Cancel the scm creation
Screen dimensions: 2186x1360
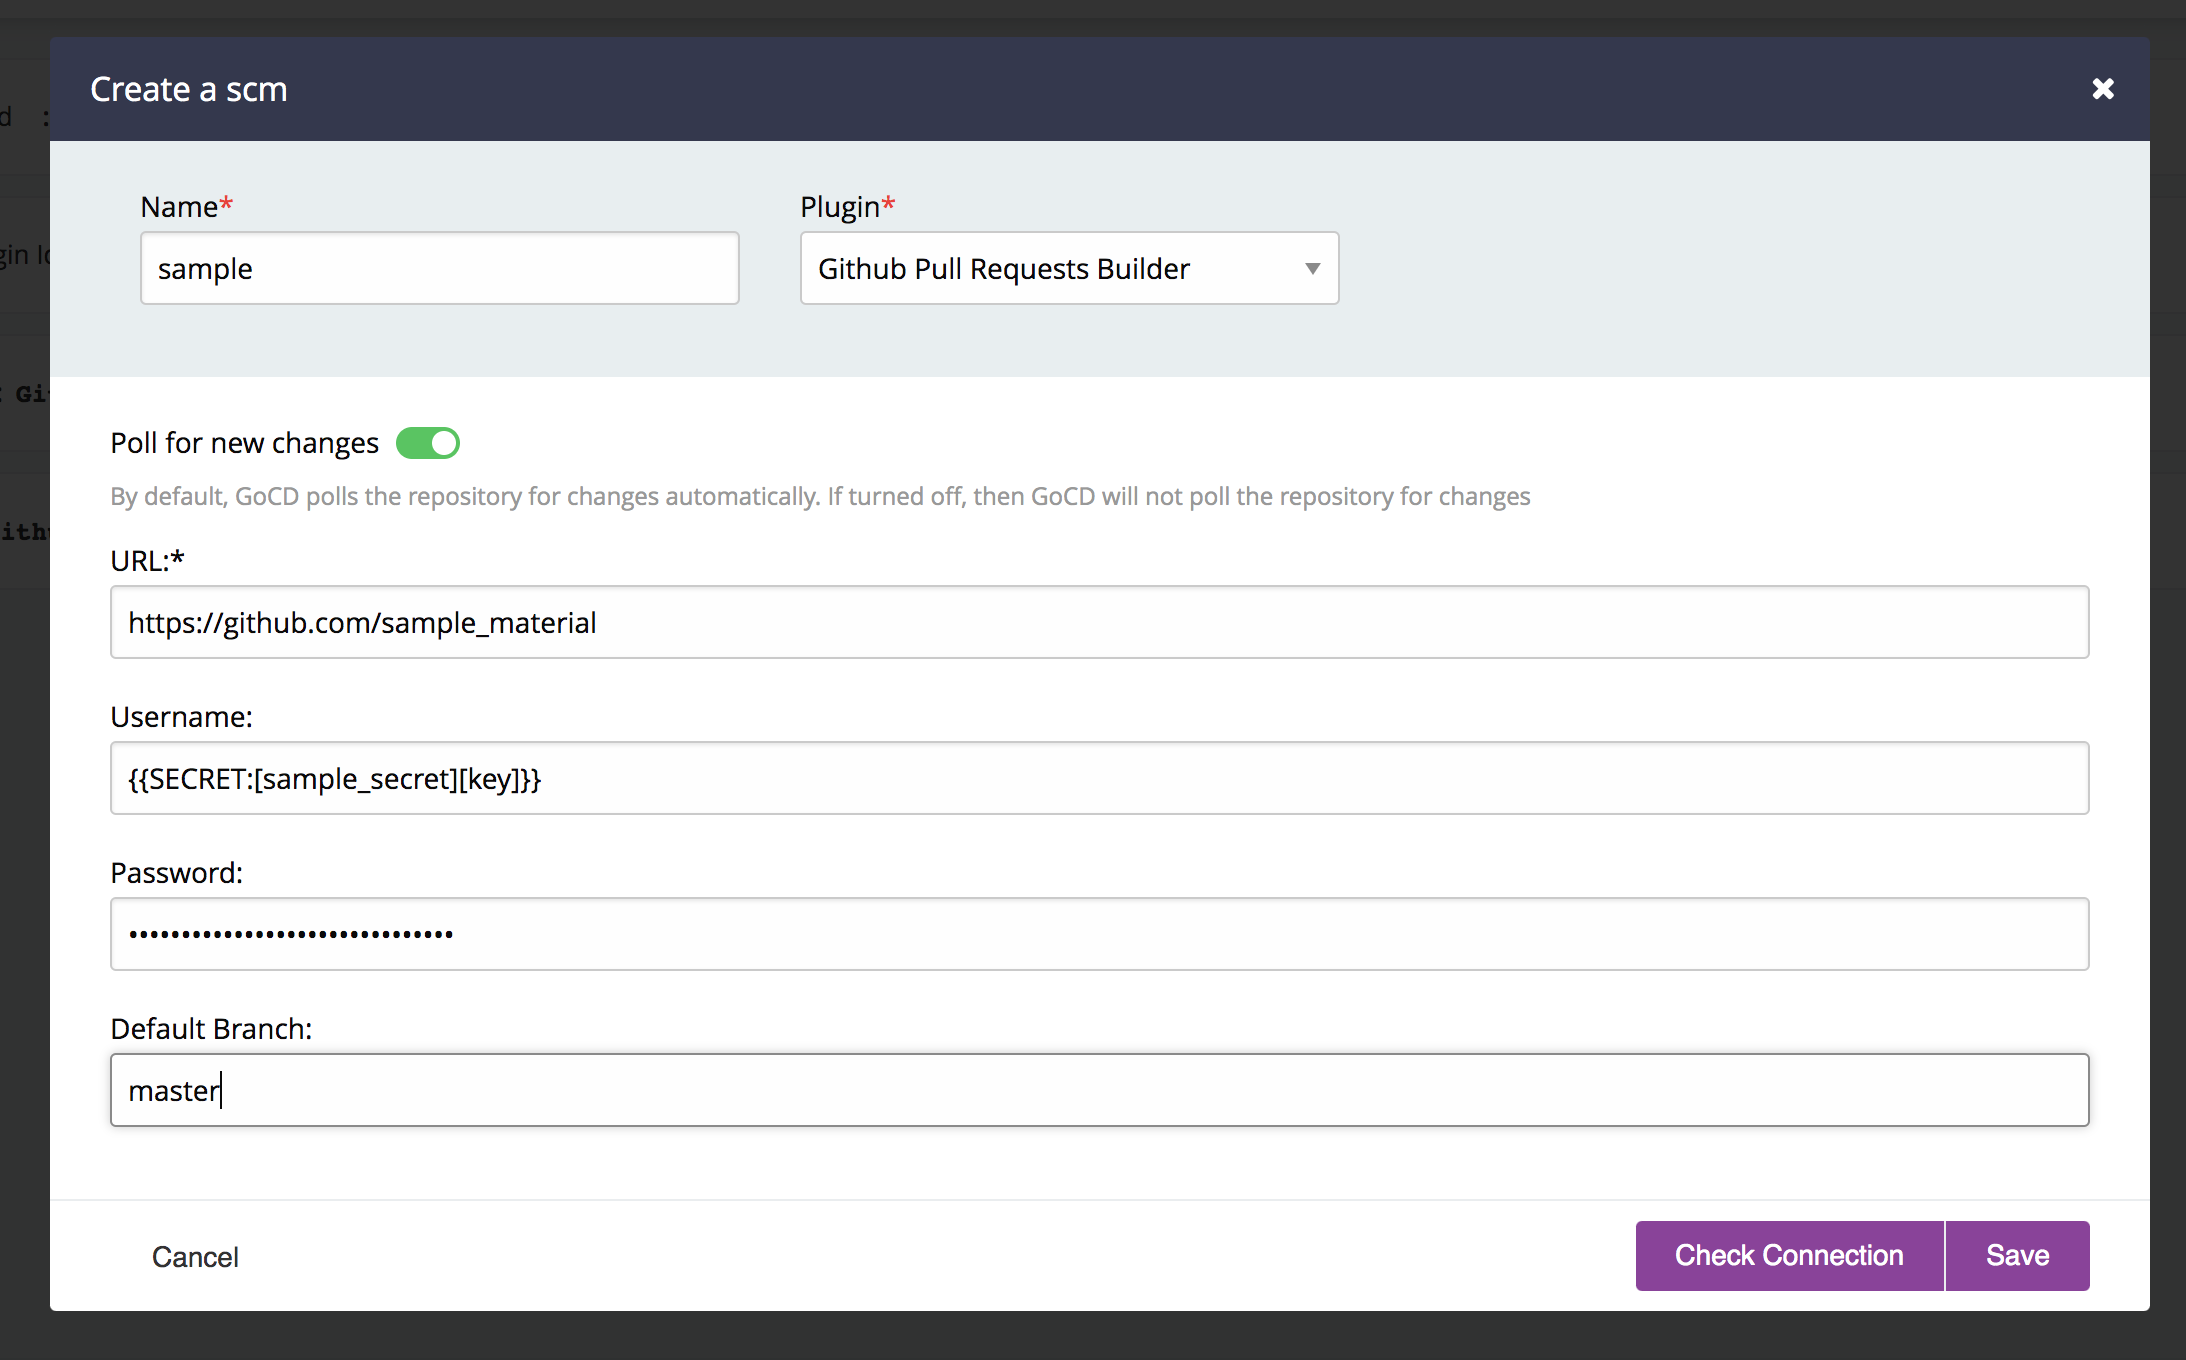click(195, 1257)
